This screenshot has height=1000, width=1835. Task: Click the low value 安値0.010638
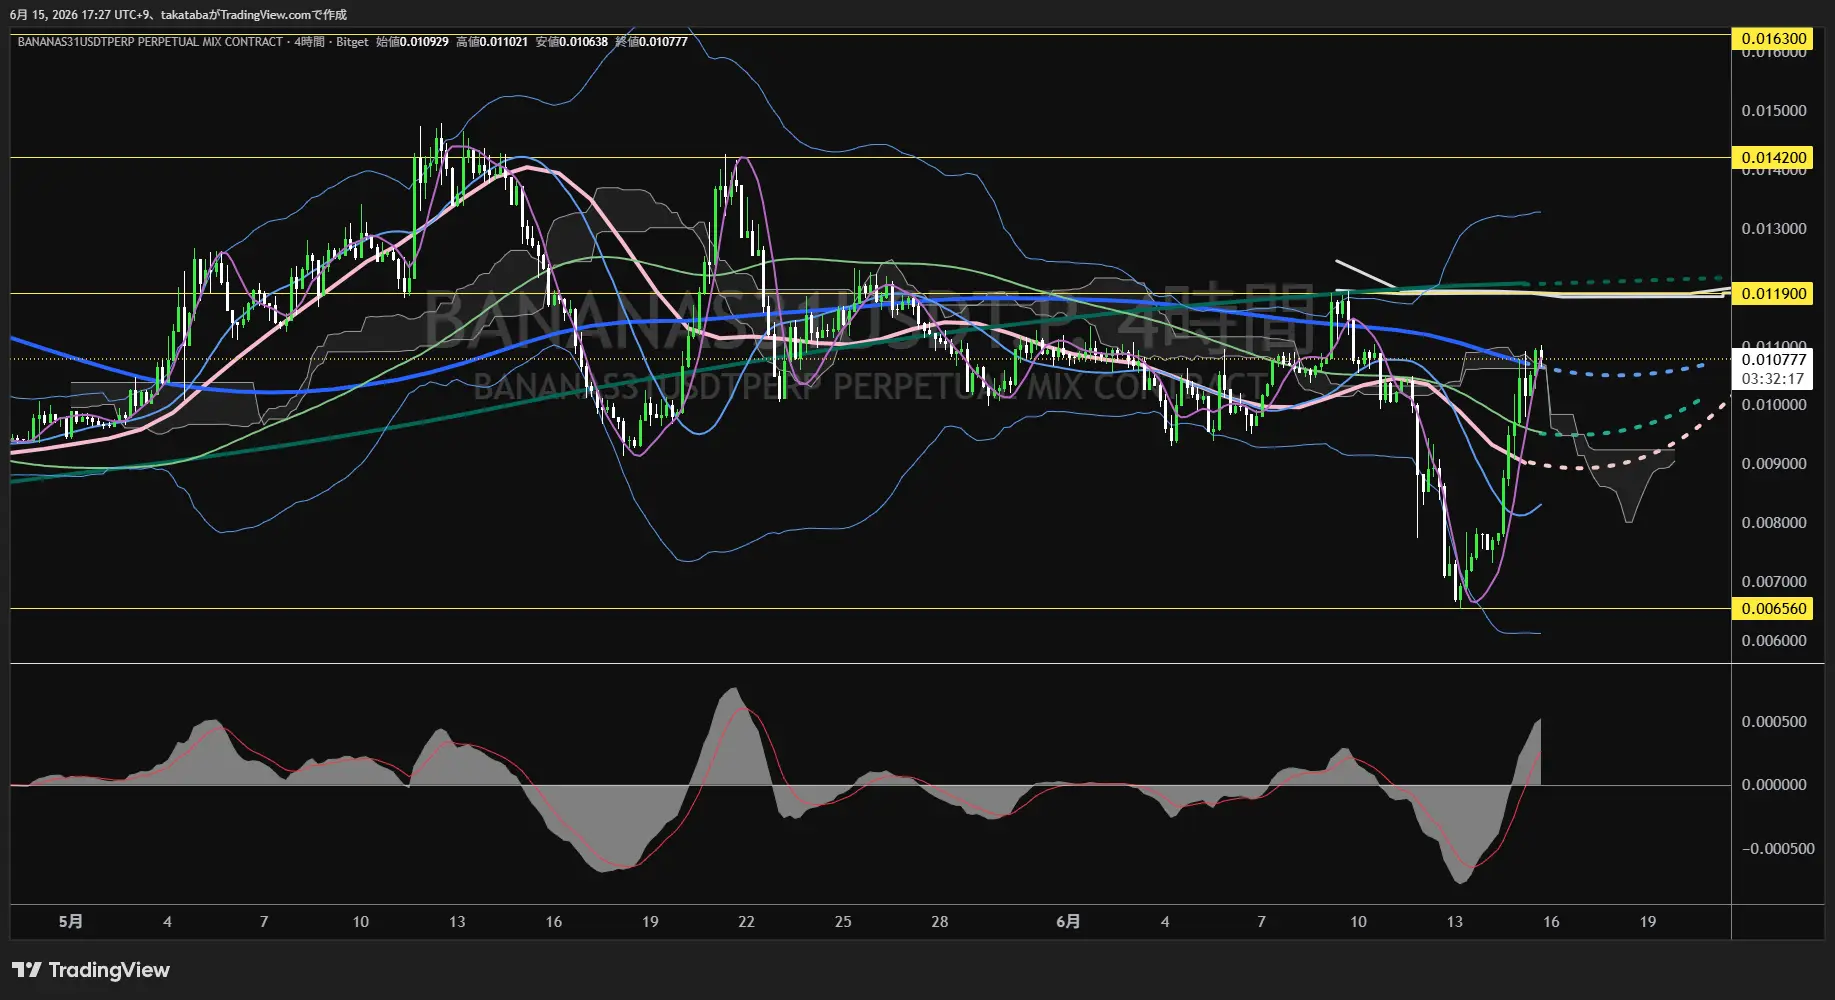point(572,42)
